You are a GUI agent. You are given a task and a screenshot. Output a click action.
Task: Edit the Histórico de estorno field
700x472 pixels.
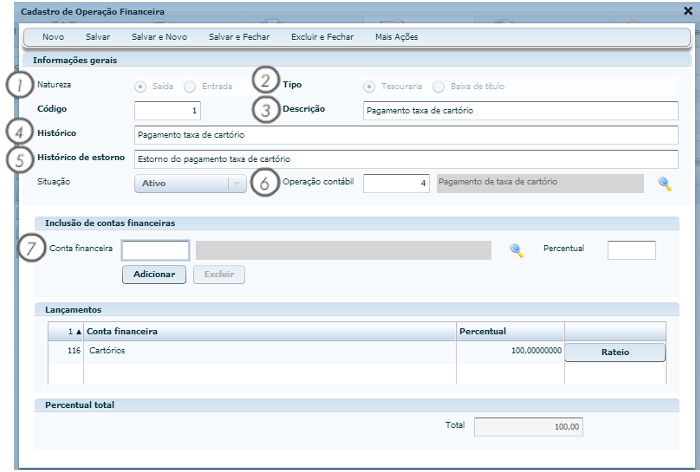pyautogui.click(x=406, y=159)
